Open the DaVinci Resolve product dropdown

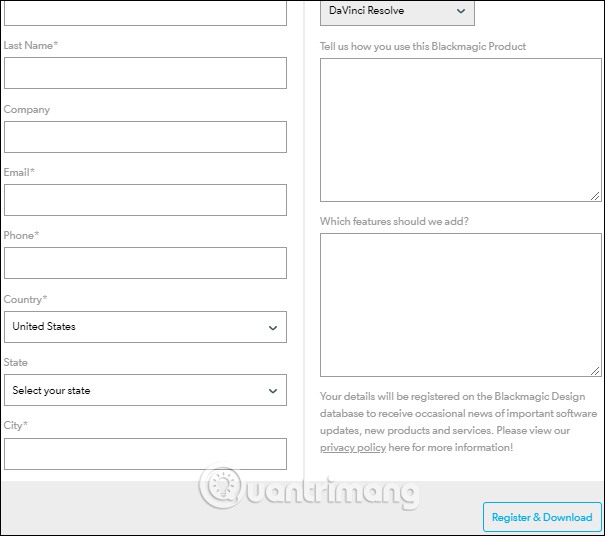pyautogui.click(x=397, y=11)
